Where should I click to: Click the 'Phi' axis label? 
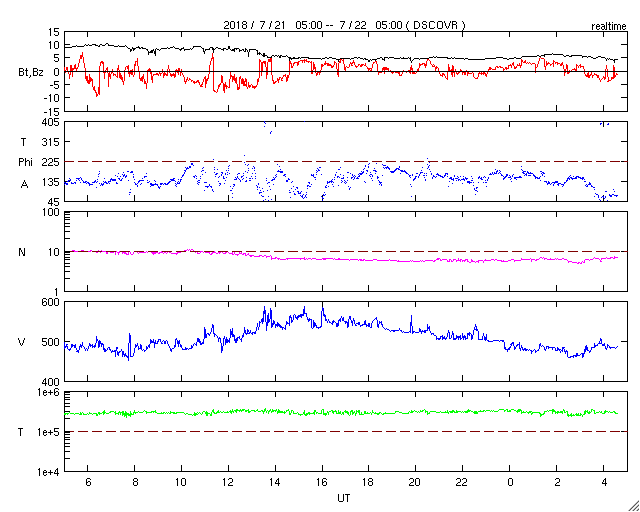tap(25, 163)
